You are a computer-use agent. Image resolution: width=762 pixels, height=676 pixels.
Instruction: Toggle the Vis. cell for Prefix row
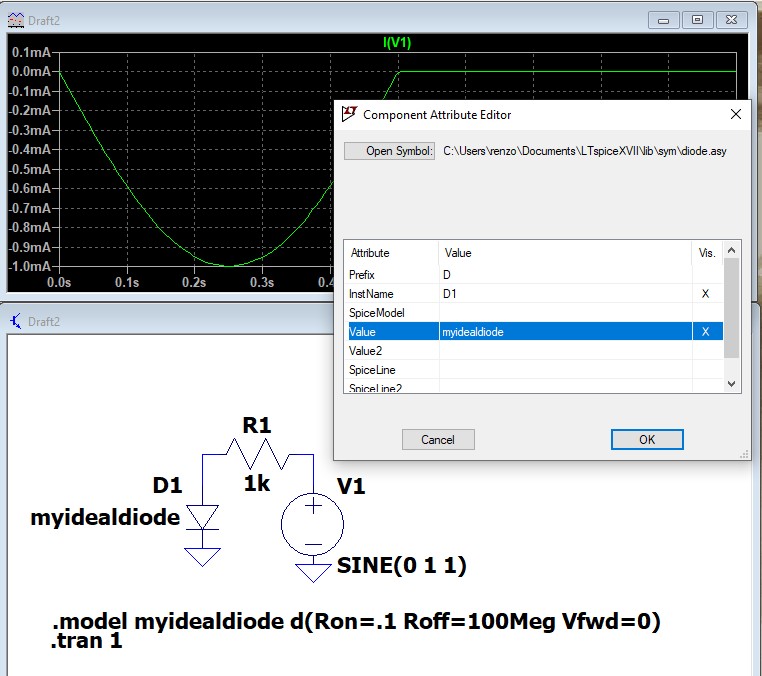[x=706, y=274]
